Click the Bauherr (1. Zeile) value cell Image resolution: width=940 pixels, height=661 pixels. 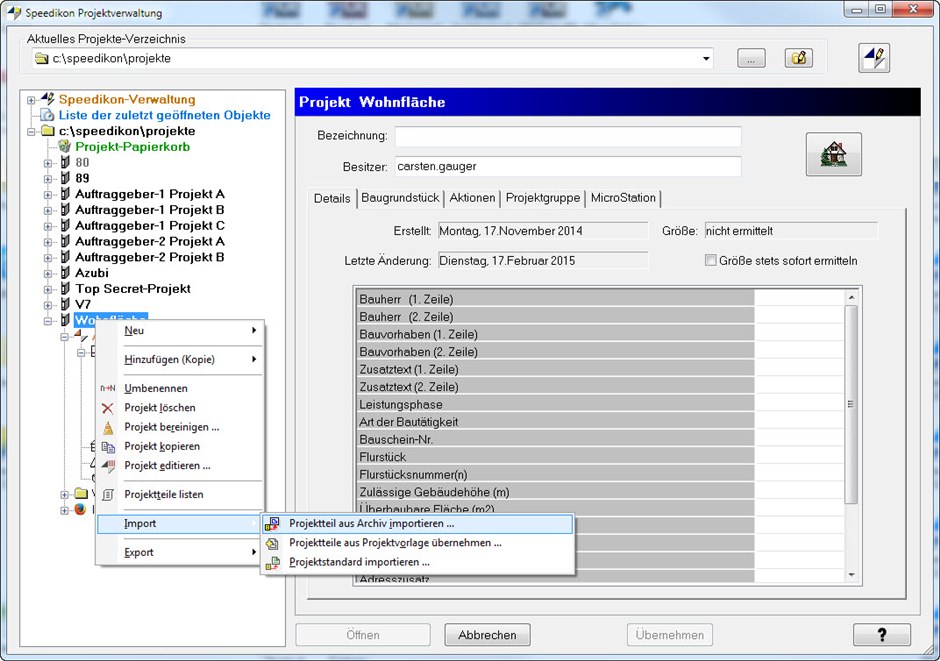[799, 298]
